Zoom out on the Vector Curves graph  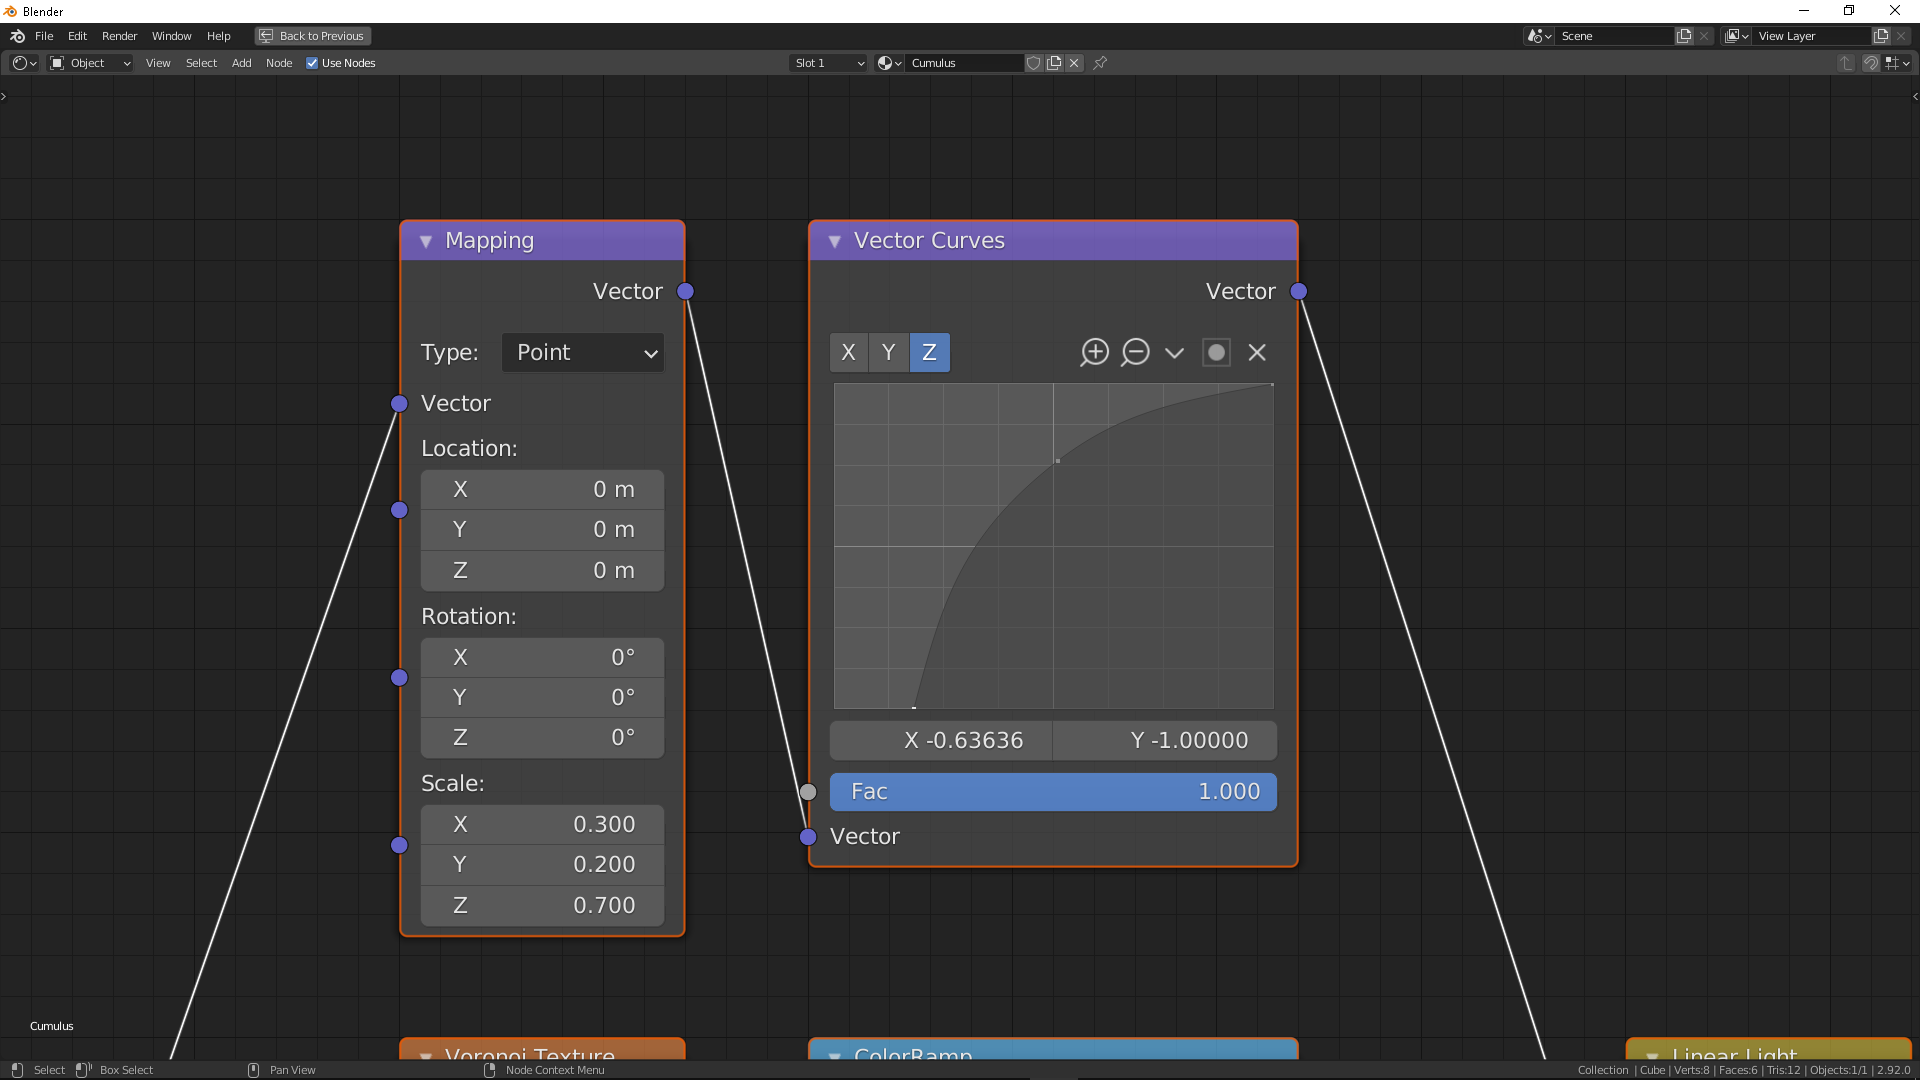pyautogui.click(x=1135, y=352)
